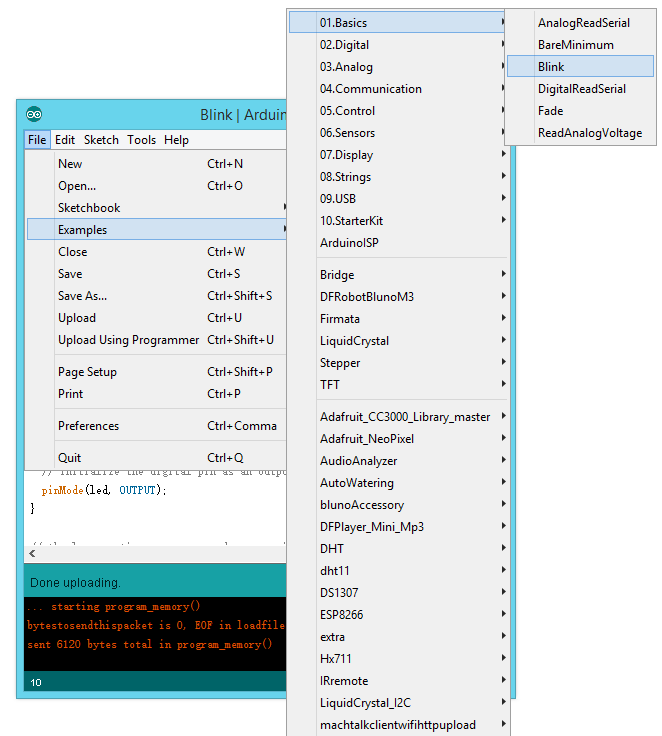Select Save As... menu entry
662x736 pixels.
[x=156, y=296]
